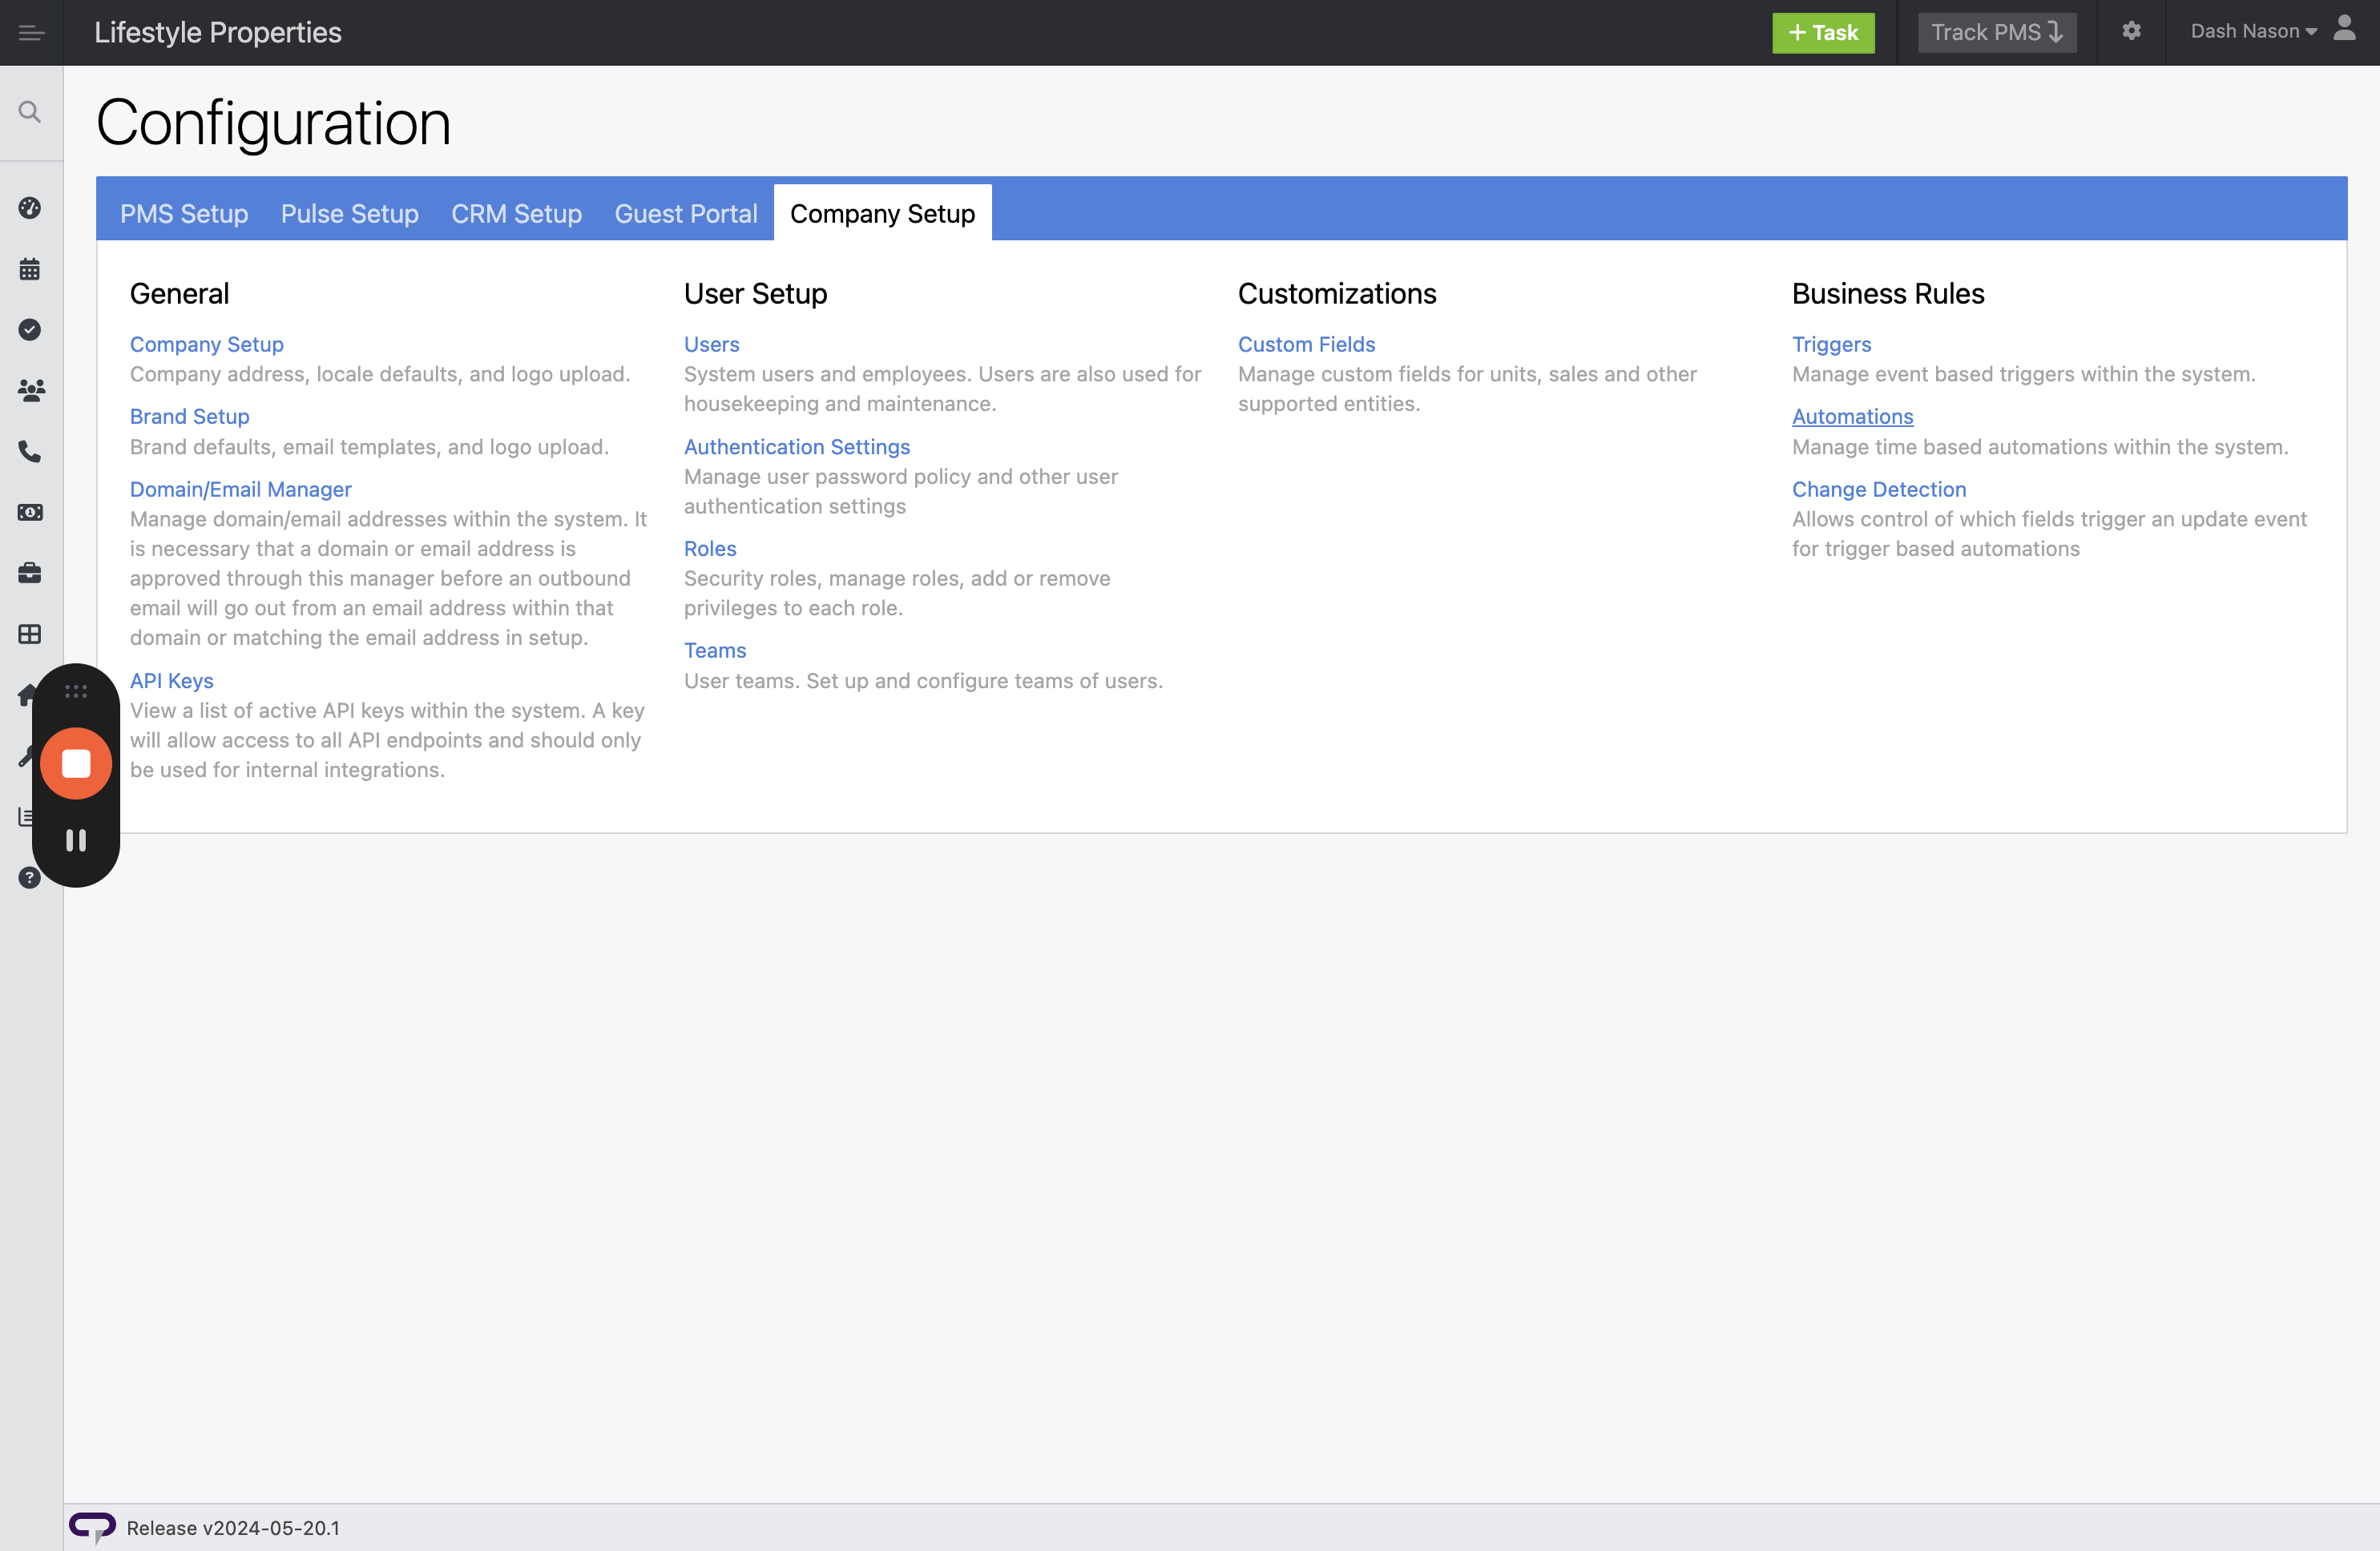Click the General section heading
2380x1551 pixels.
pos(180,294)
